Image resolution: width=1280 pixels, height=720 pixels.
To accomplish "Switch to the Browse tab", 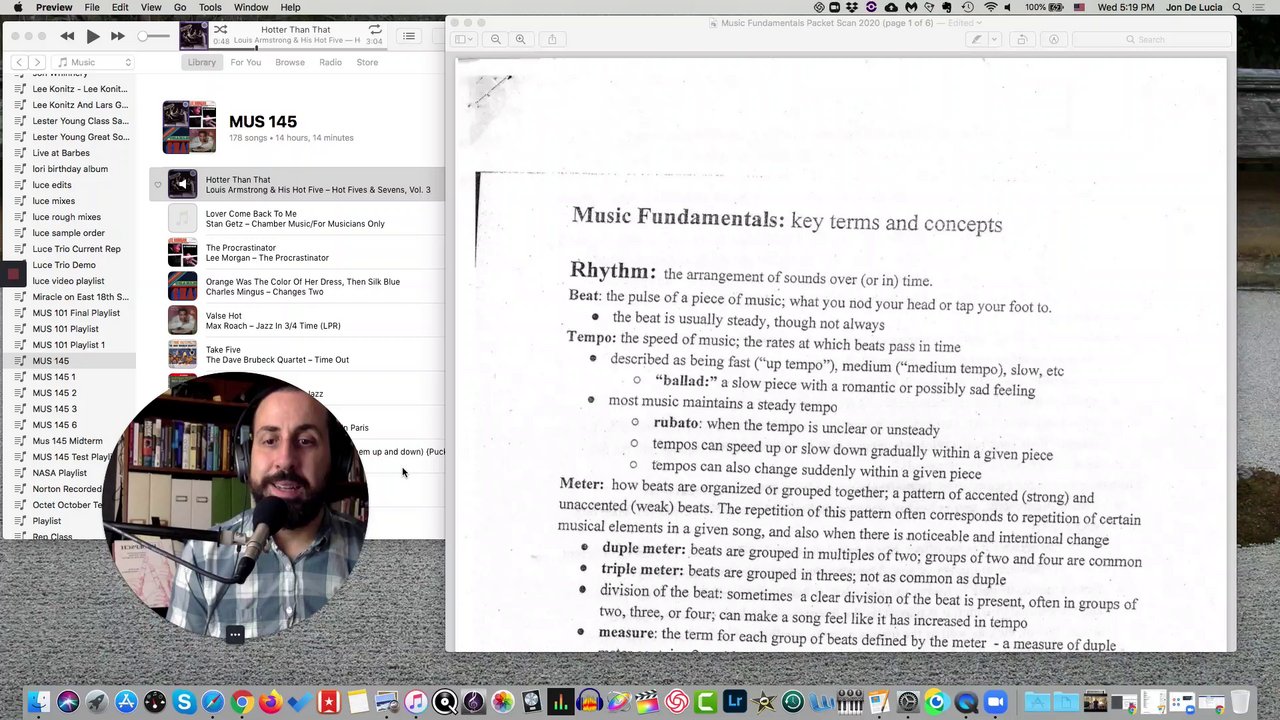I will click(290, 62).
